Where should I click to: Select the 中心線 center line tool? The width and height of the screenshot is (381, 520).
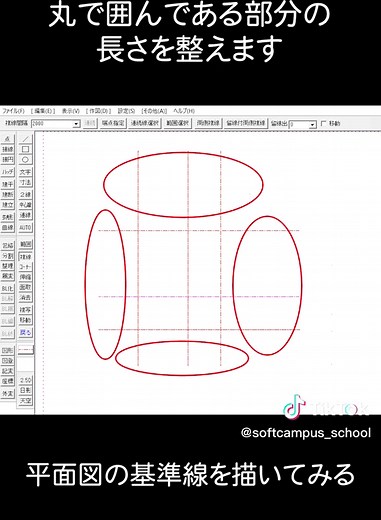click(x=25, y=205)
